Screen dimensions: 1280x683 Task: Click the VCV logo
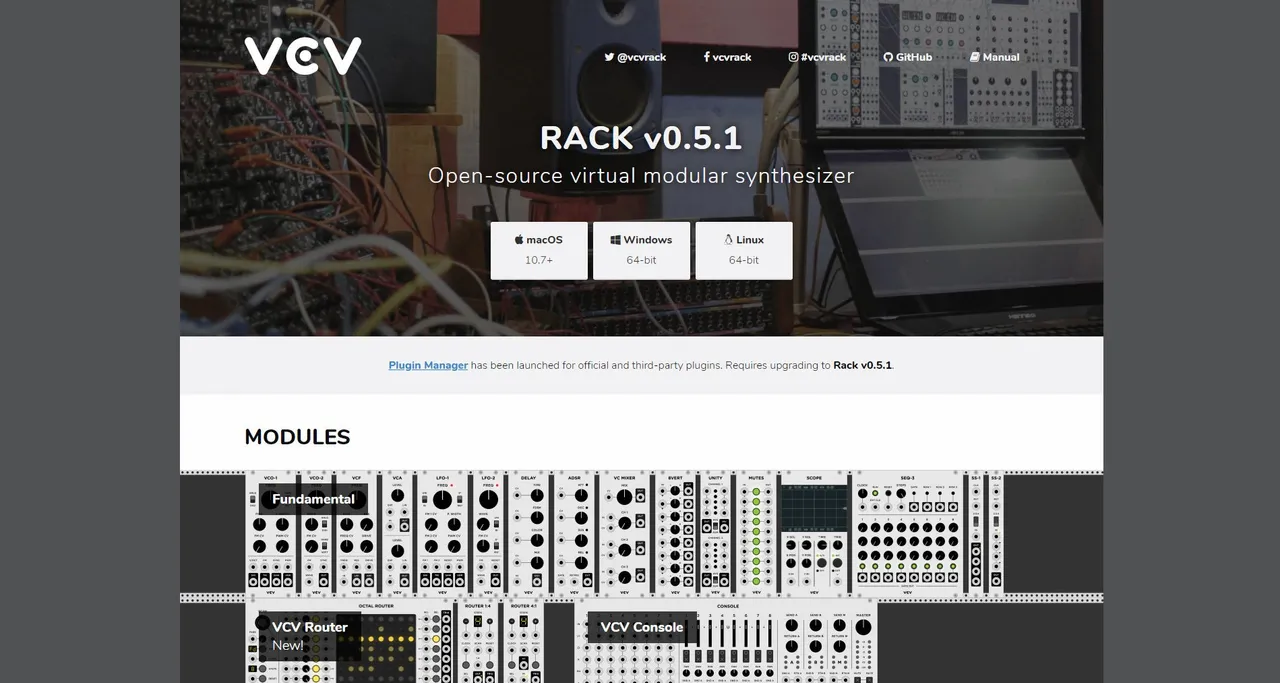(303, 56)
